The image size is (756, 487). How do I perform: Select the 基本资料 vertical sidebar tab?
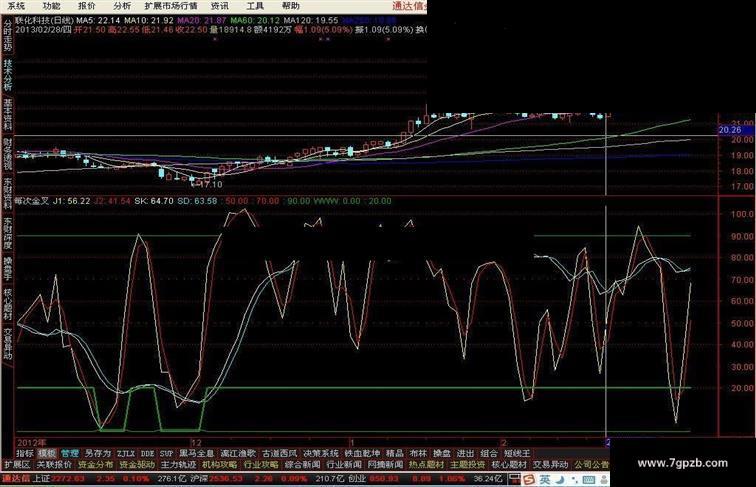tap(7, 113)
